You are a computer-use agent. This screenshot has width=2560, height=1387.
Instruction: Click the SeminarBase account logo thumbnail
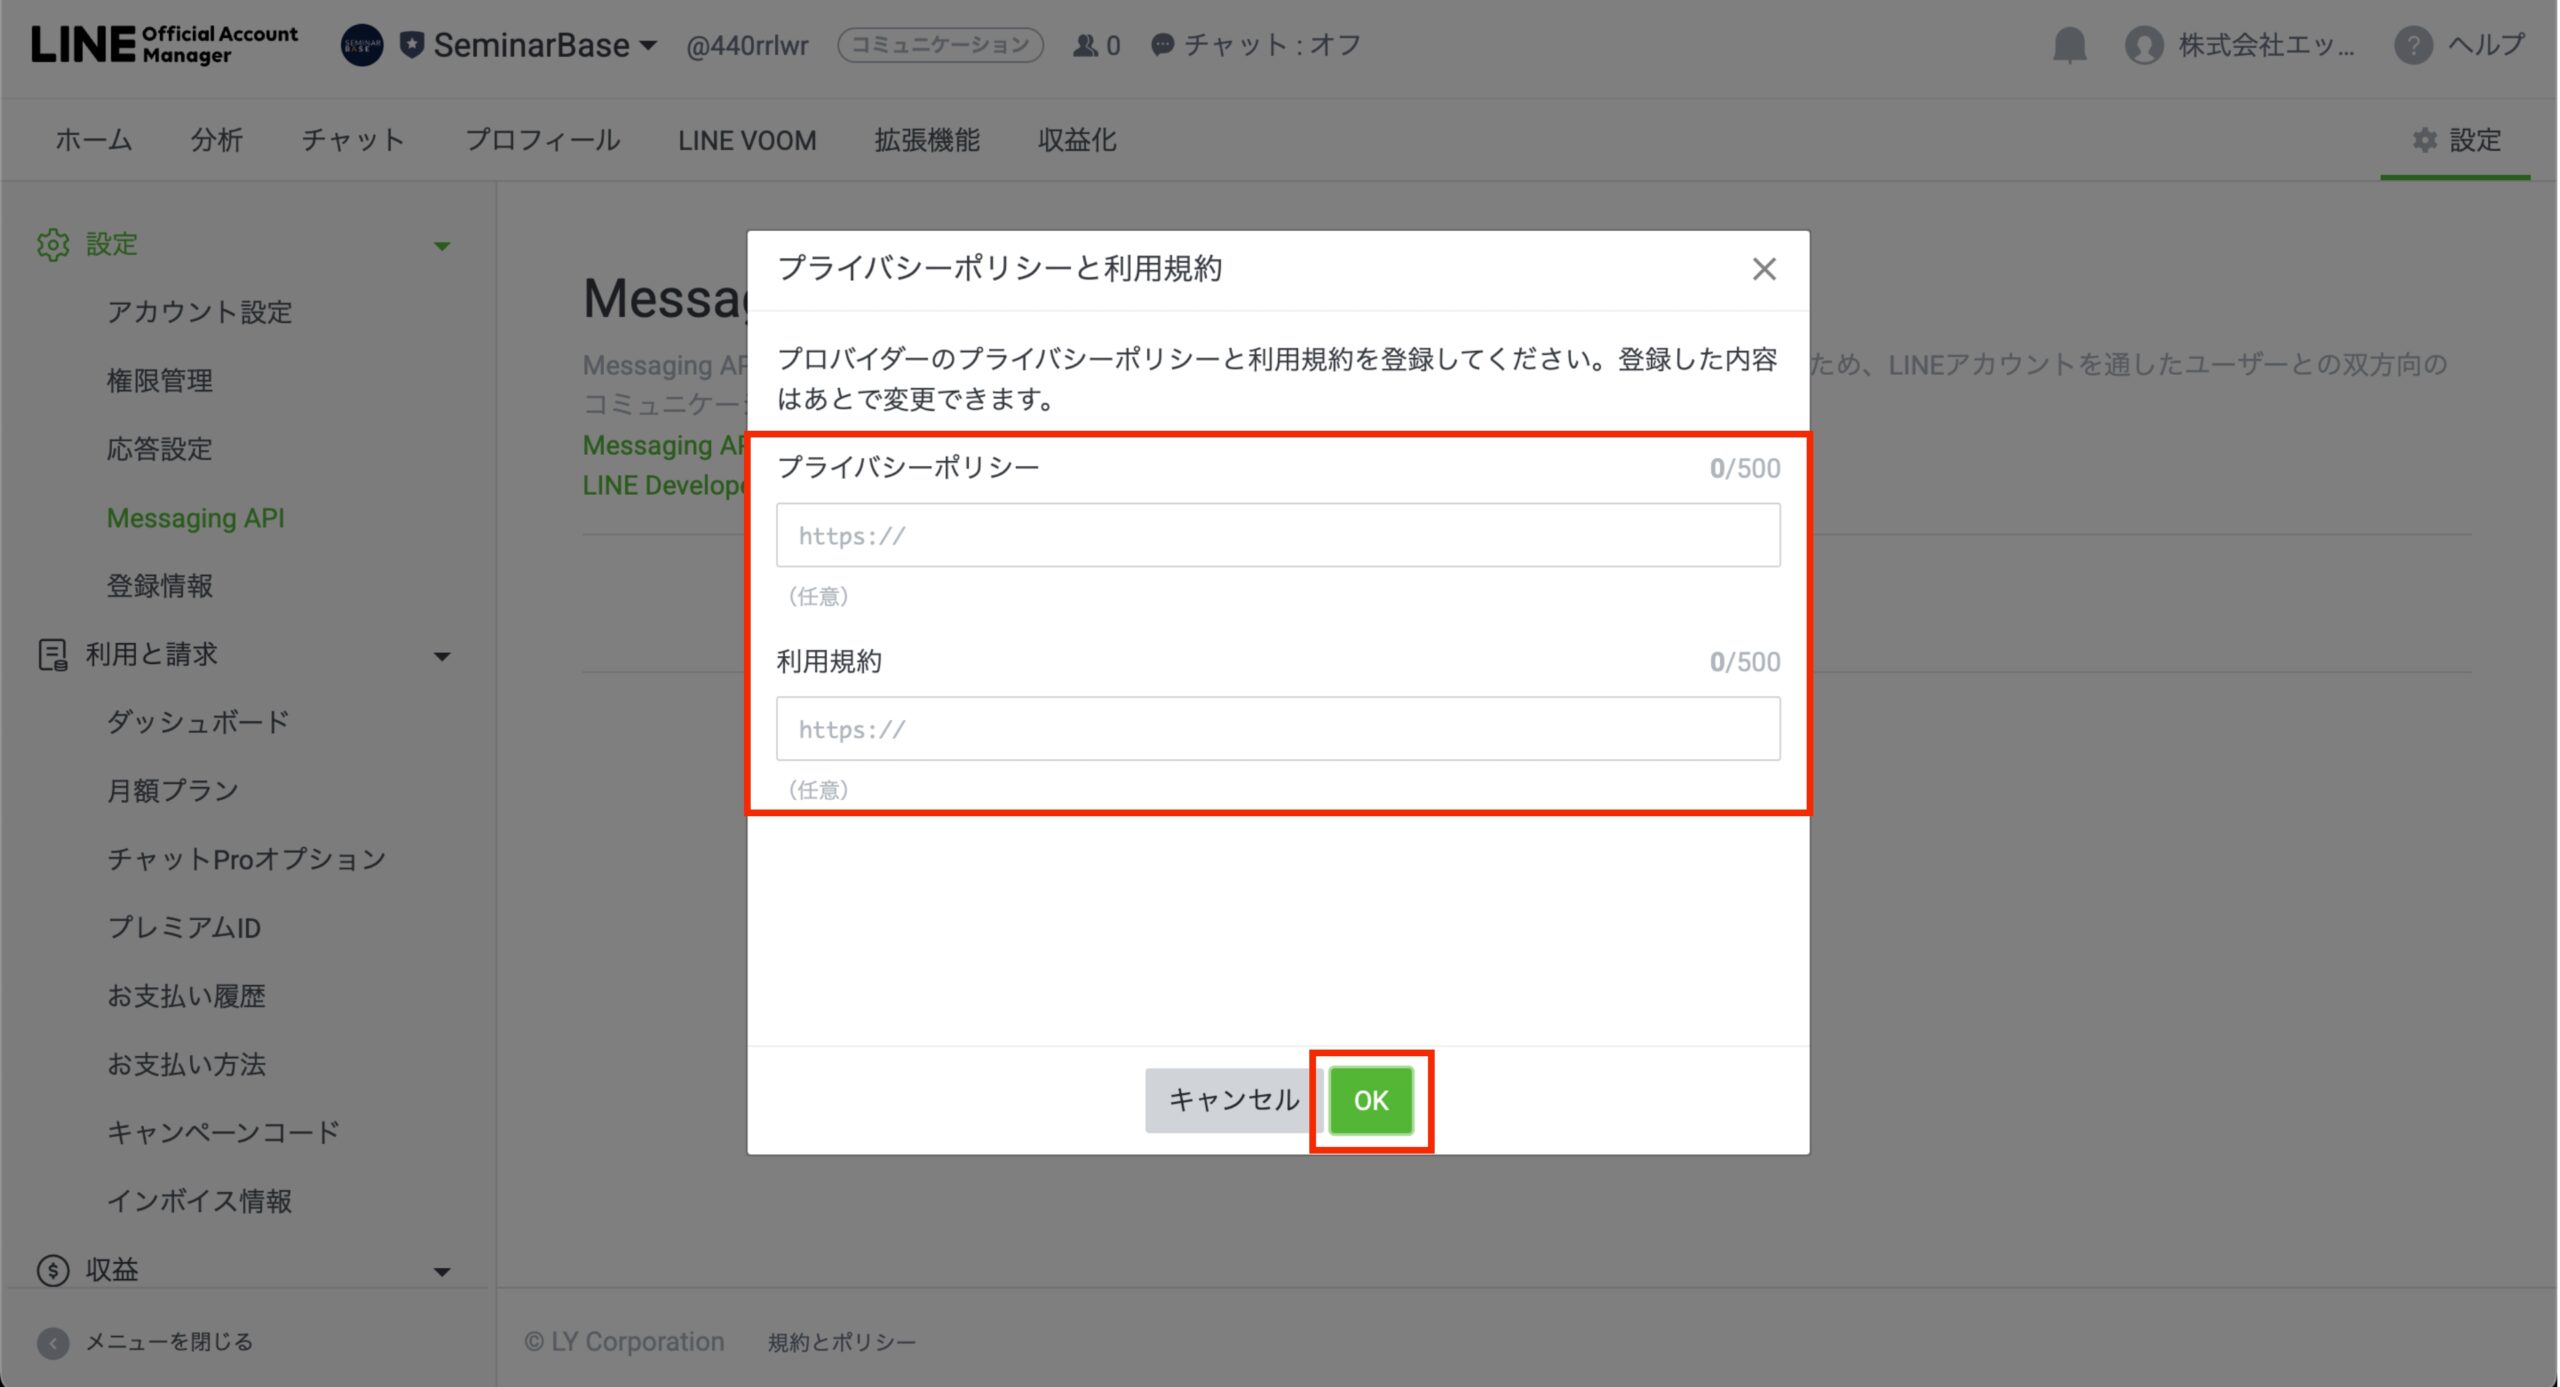pos(362,45)
